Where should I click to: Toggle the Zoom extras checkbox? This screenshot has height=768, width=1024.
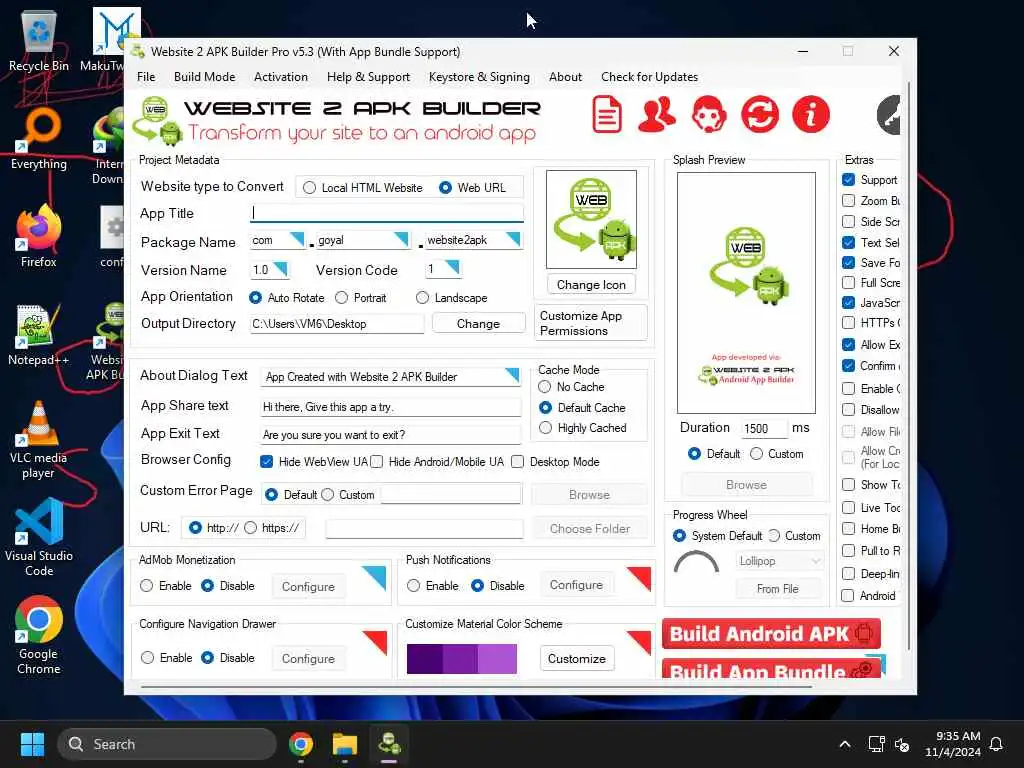pos(848,200)
